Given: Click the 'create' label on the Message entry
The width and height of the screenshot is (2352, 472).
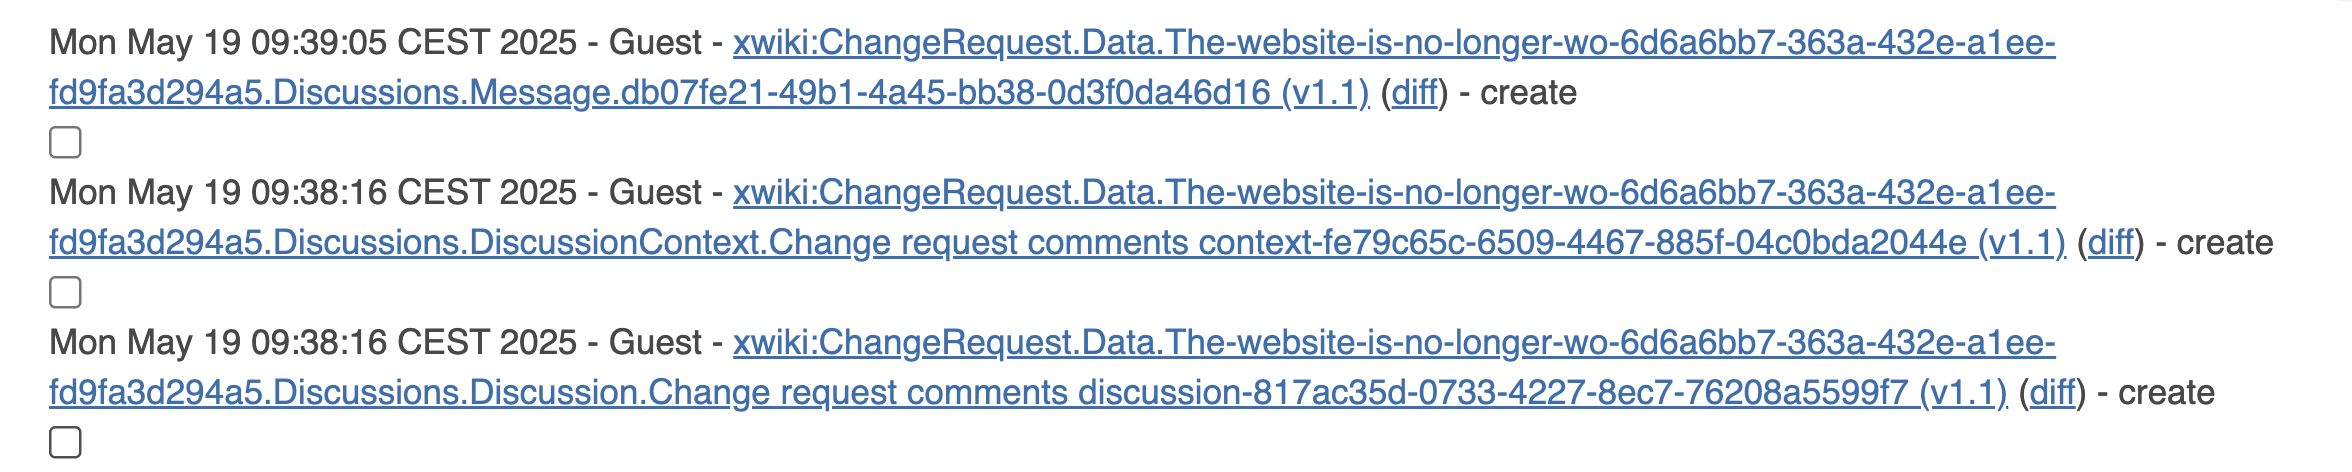Looking at the screenshot, I should coord(1528,93).
